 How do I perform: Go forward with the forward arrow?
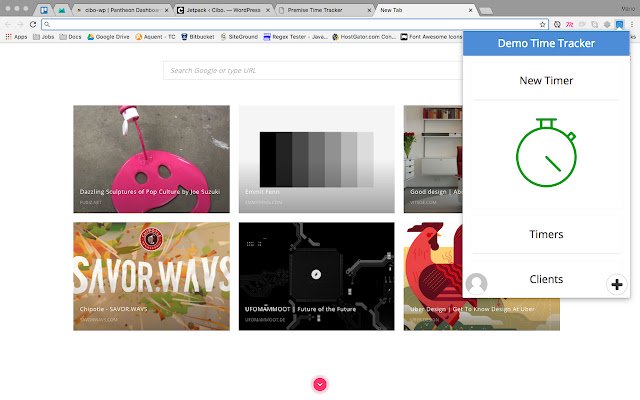tap(20, 24)
